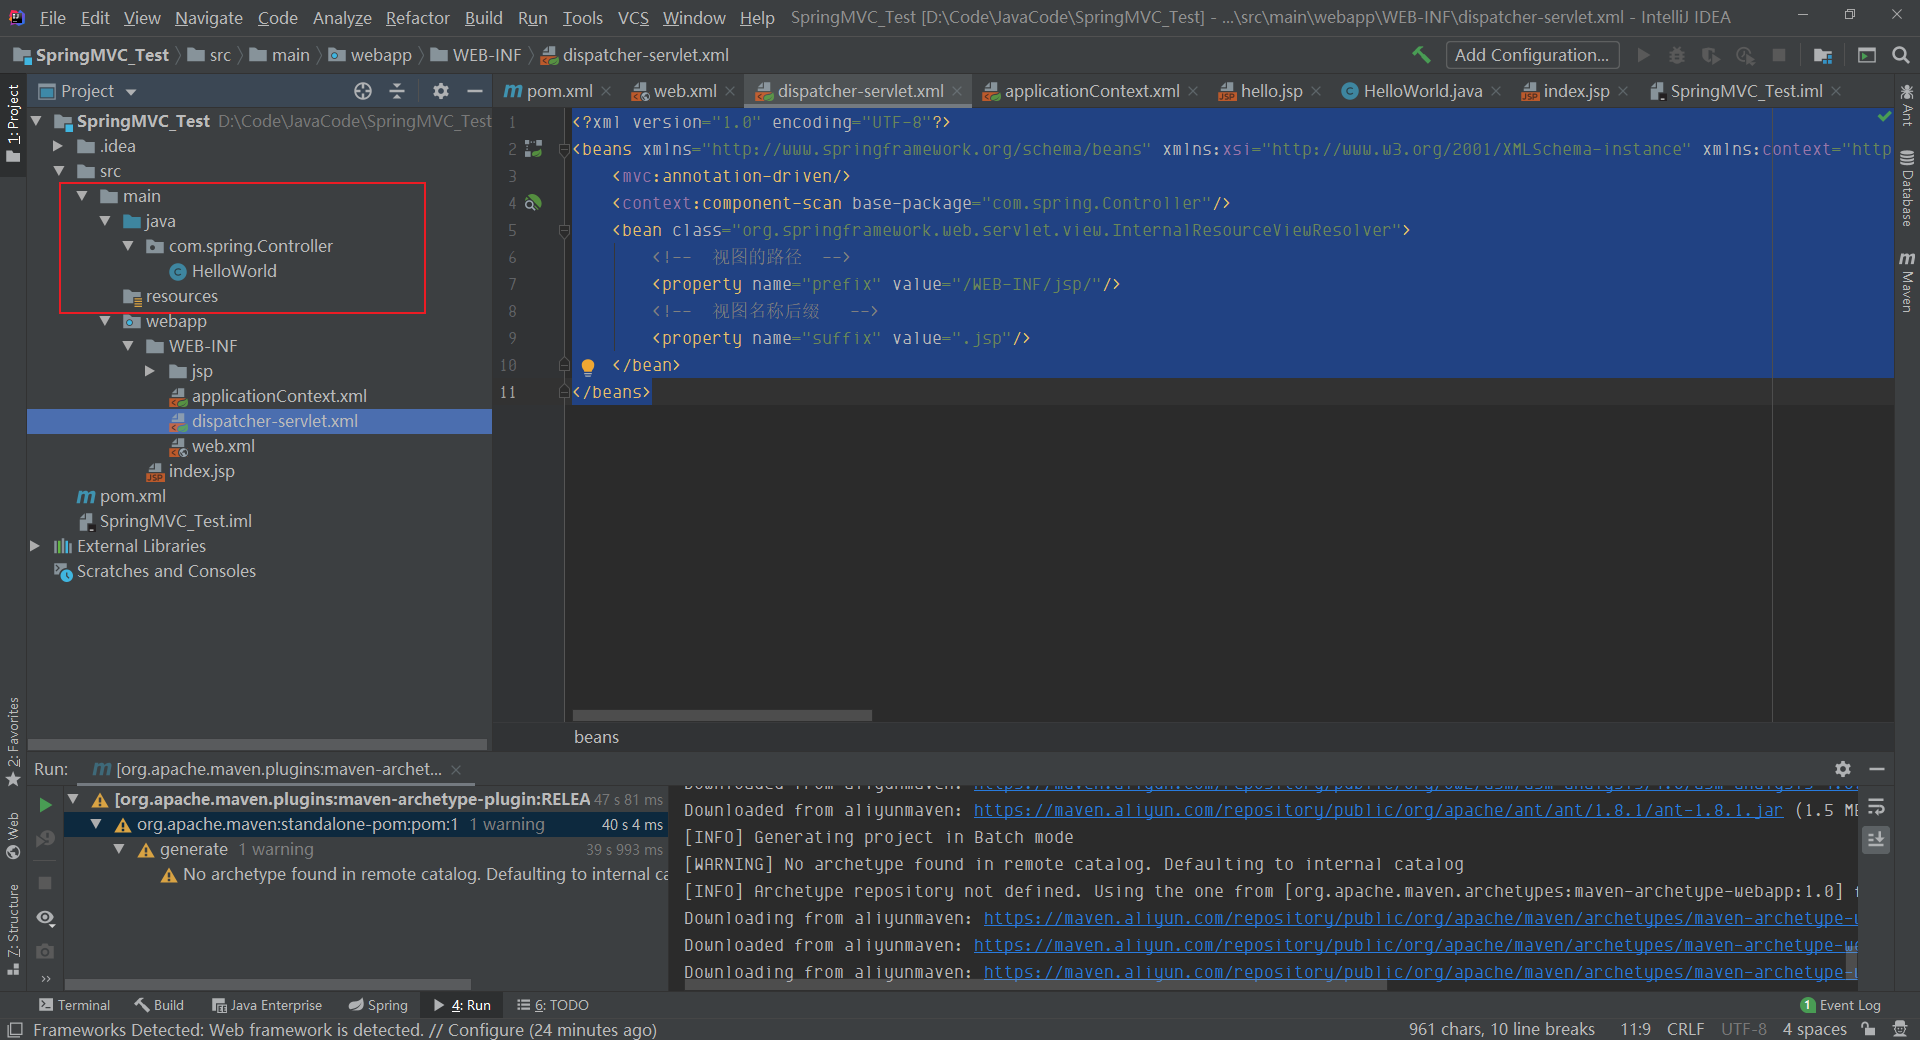Open Run panel gear settings
The height and width of the screenshot is (1040, 1920).
pos(1843,769)
